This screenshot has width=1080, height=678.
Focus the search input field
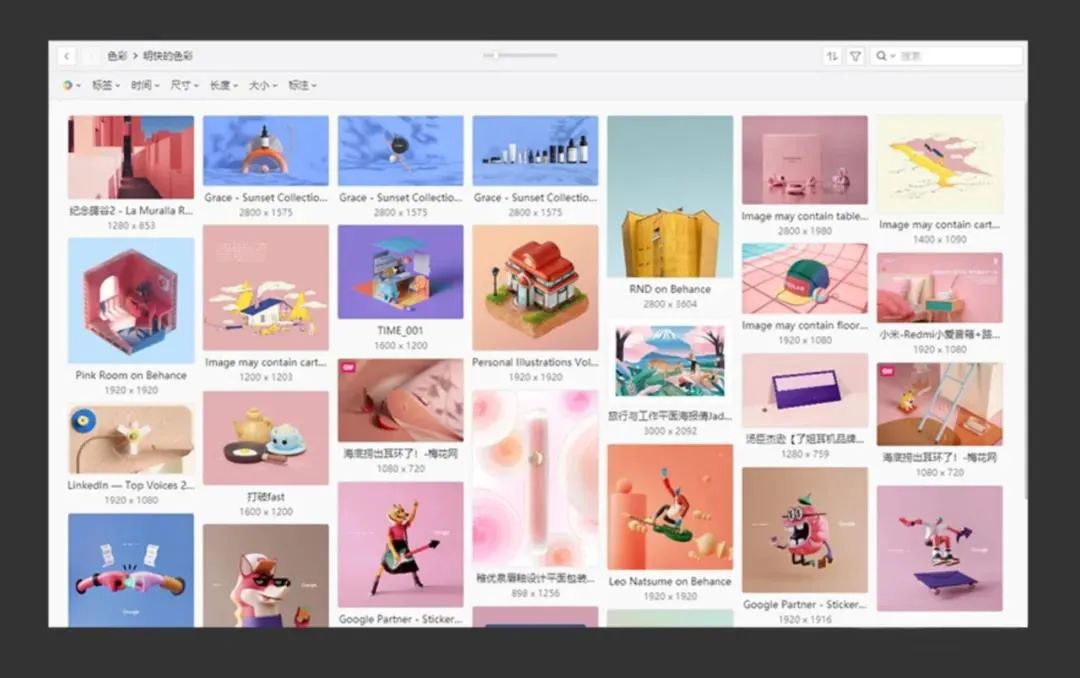tap(955, 56)
